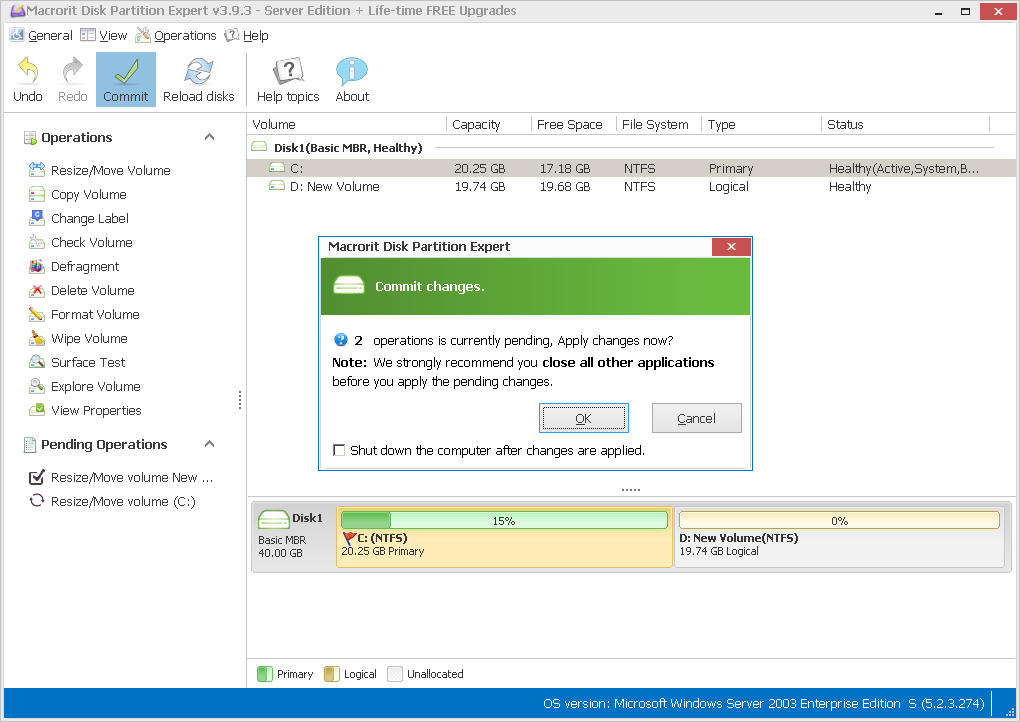Close the Commit changes dialog

(x=731, y=247)
